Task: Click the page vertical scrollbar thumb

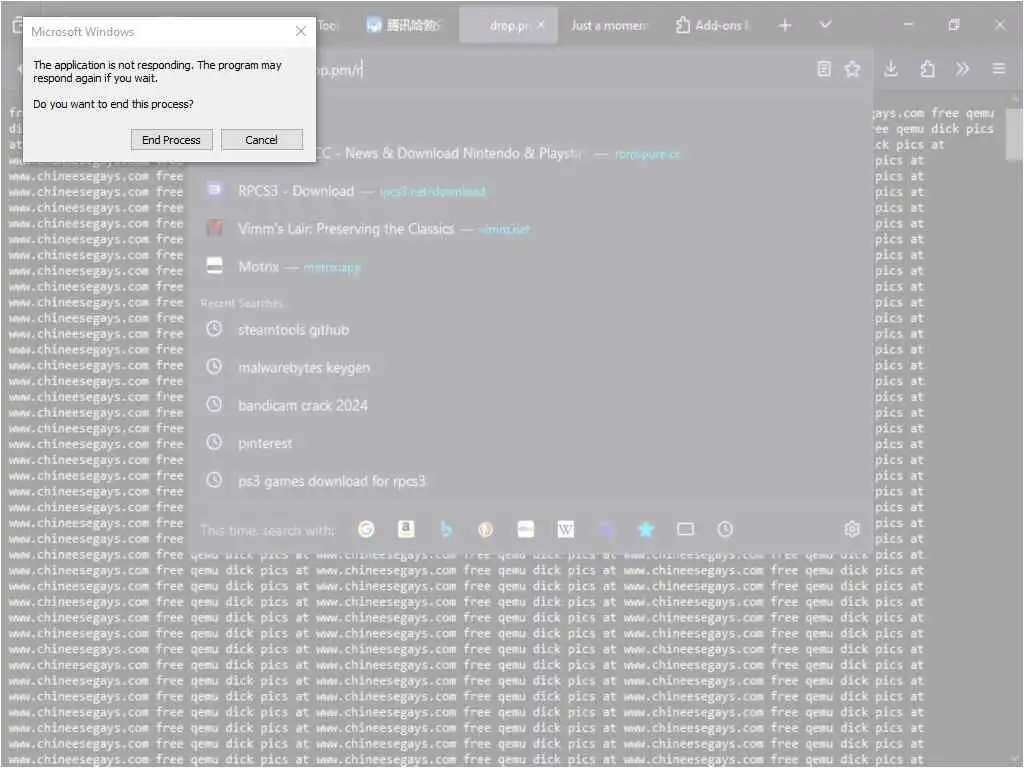Action: [x=1014, y=133]
